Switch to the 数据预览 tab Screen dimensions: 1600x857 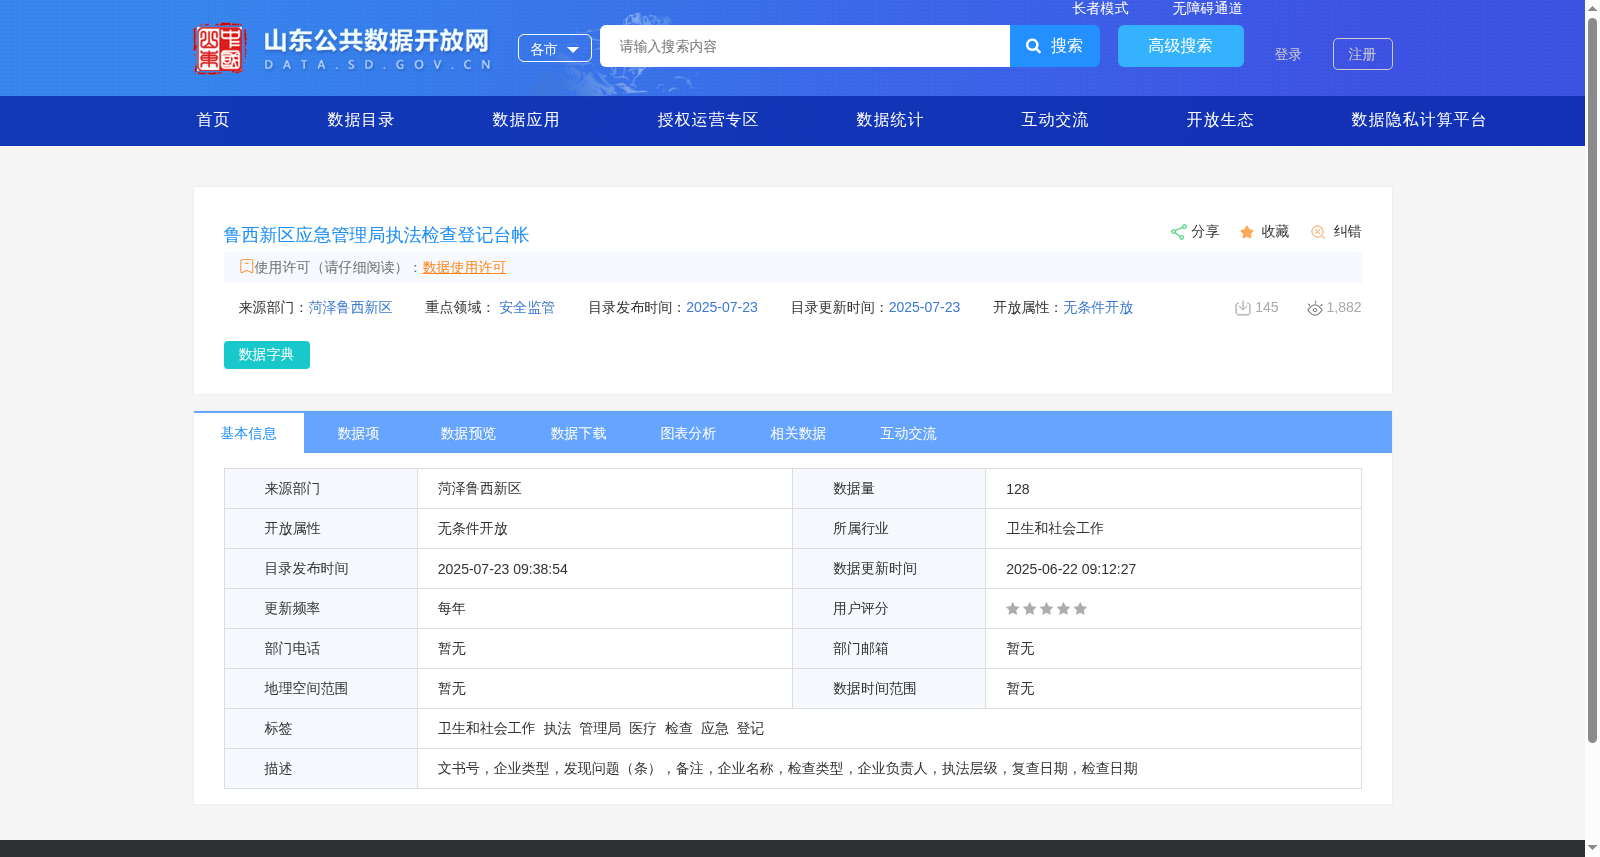tap(468, 433)
